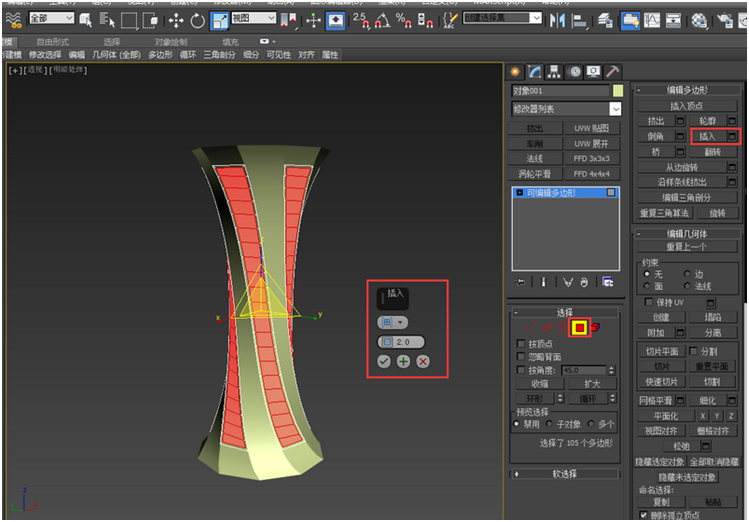Select the Scale tool in main toolbar
Viewport: 749px width, 522px height.
(220, 21)
